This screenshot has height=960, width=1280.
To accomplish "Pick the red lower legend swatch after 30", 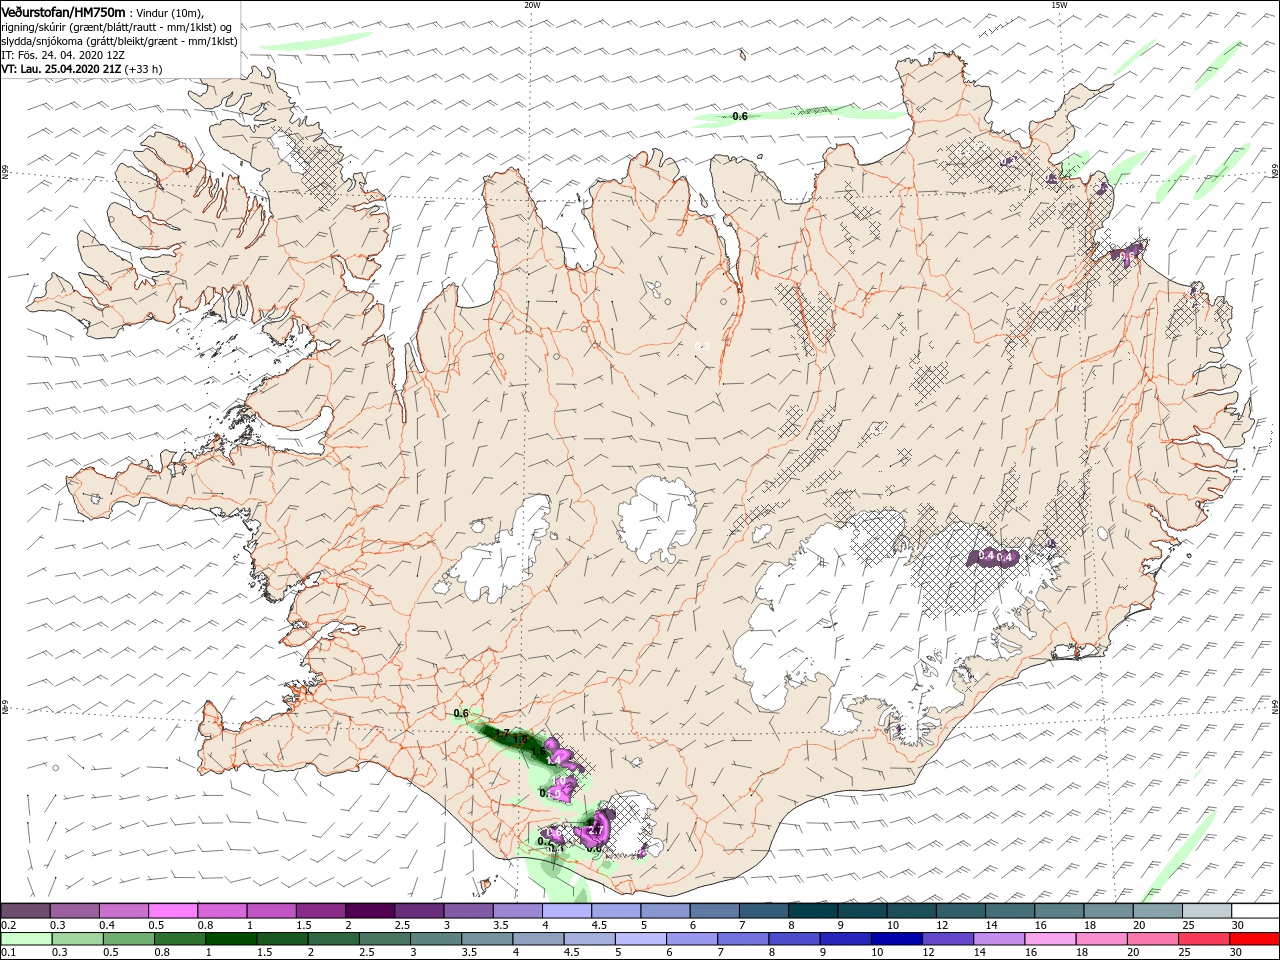I will point(1255,939).
